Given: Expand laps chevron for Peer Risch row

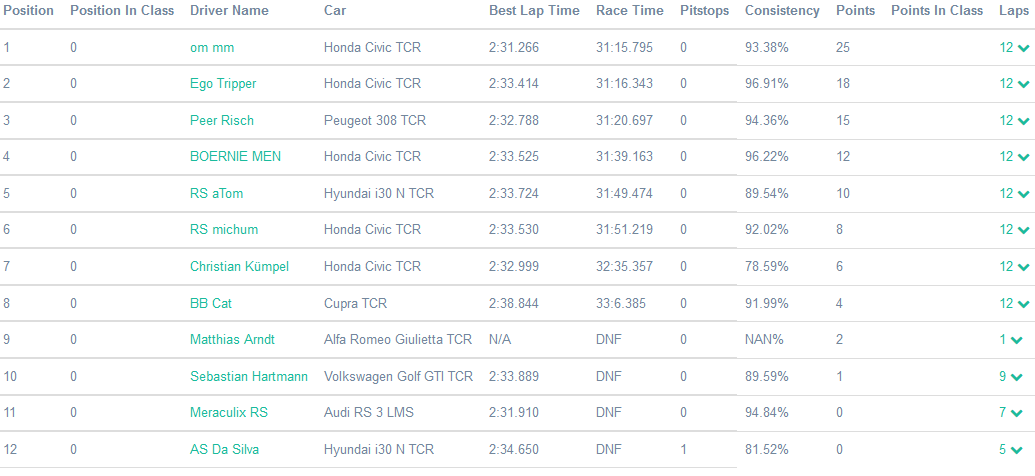Looking at the screenshot, I should [x=1023, y=121].
